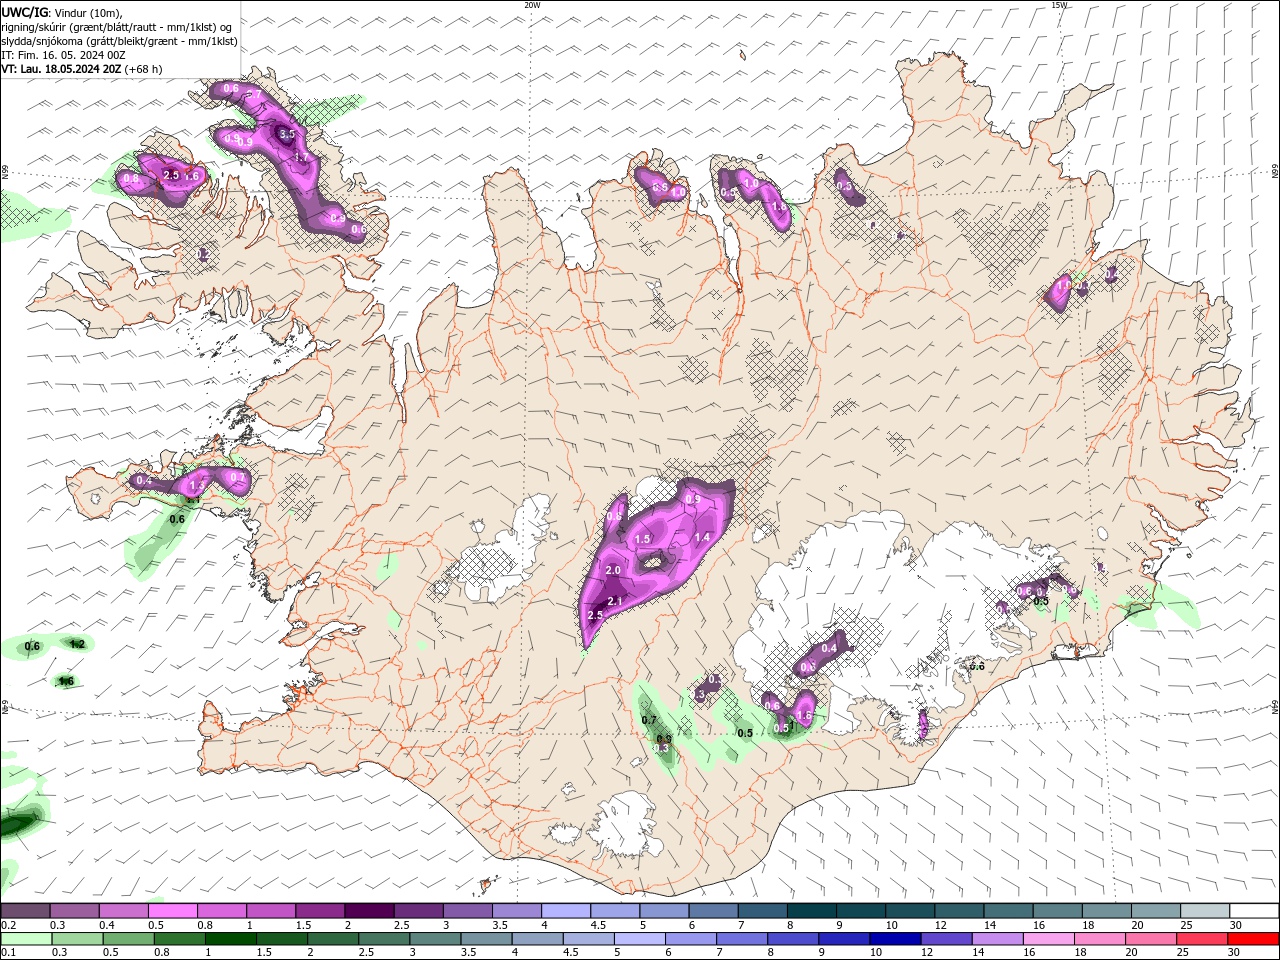
Task: Click the 0.2 tick label on the snow legend
Action: 8,925
